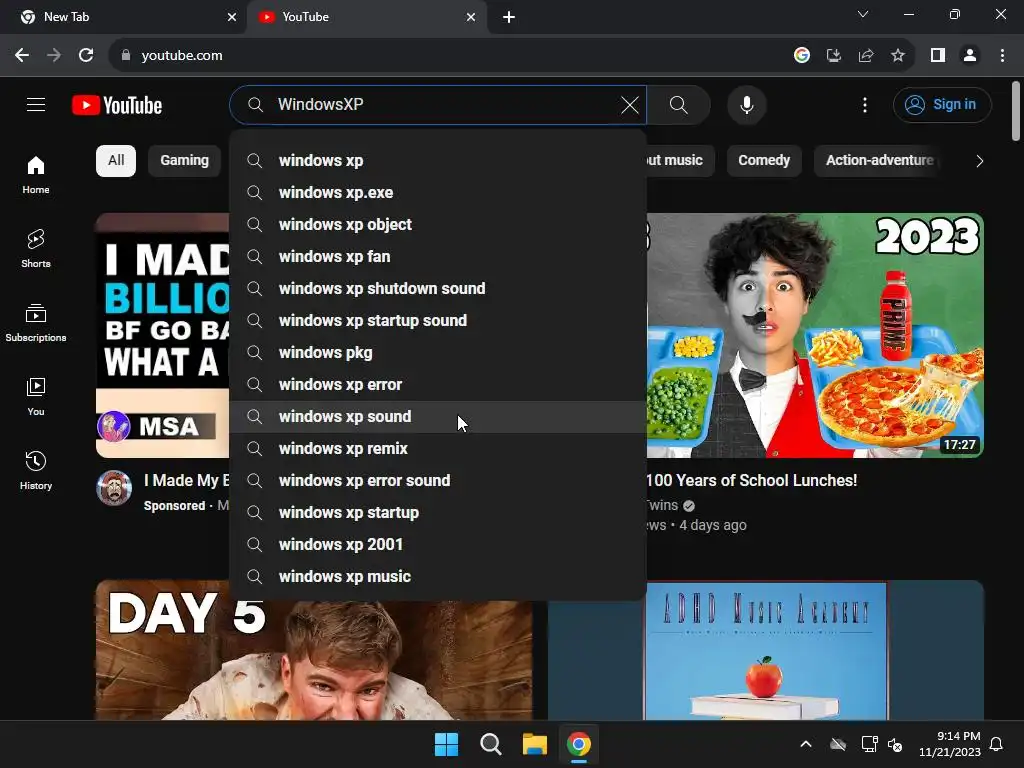This screenshot has height=768, width=1024.
Task: Clear the search box with the X
Action: click(630, 104)
